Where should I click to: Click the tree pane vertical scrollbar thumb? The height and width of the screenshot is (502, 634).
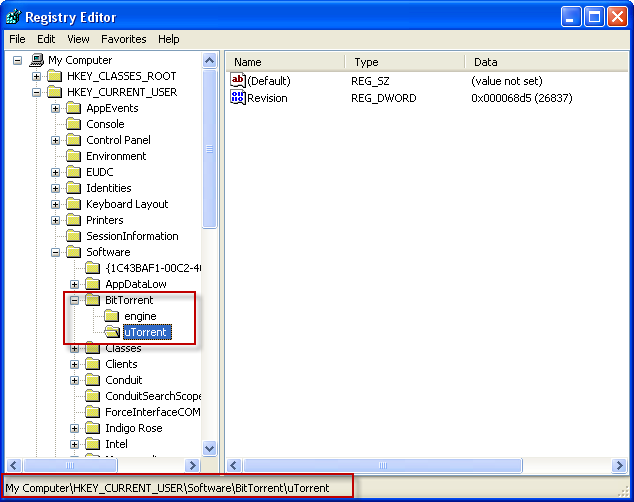(209, 149)
